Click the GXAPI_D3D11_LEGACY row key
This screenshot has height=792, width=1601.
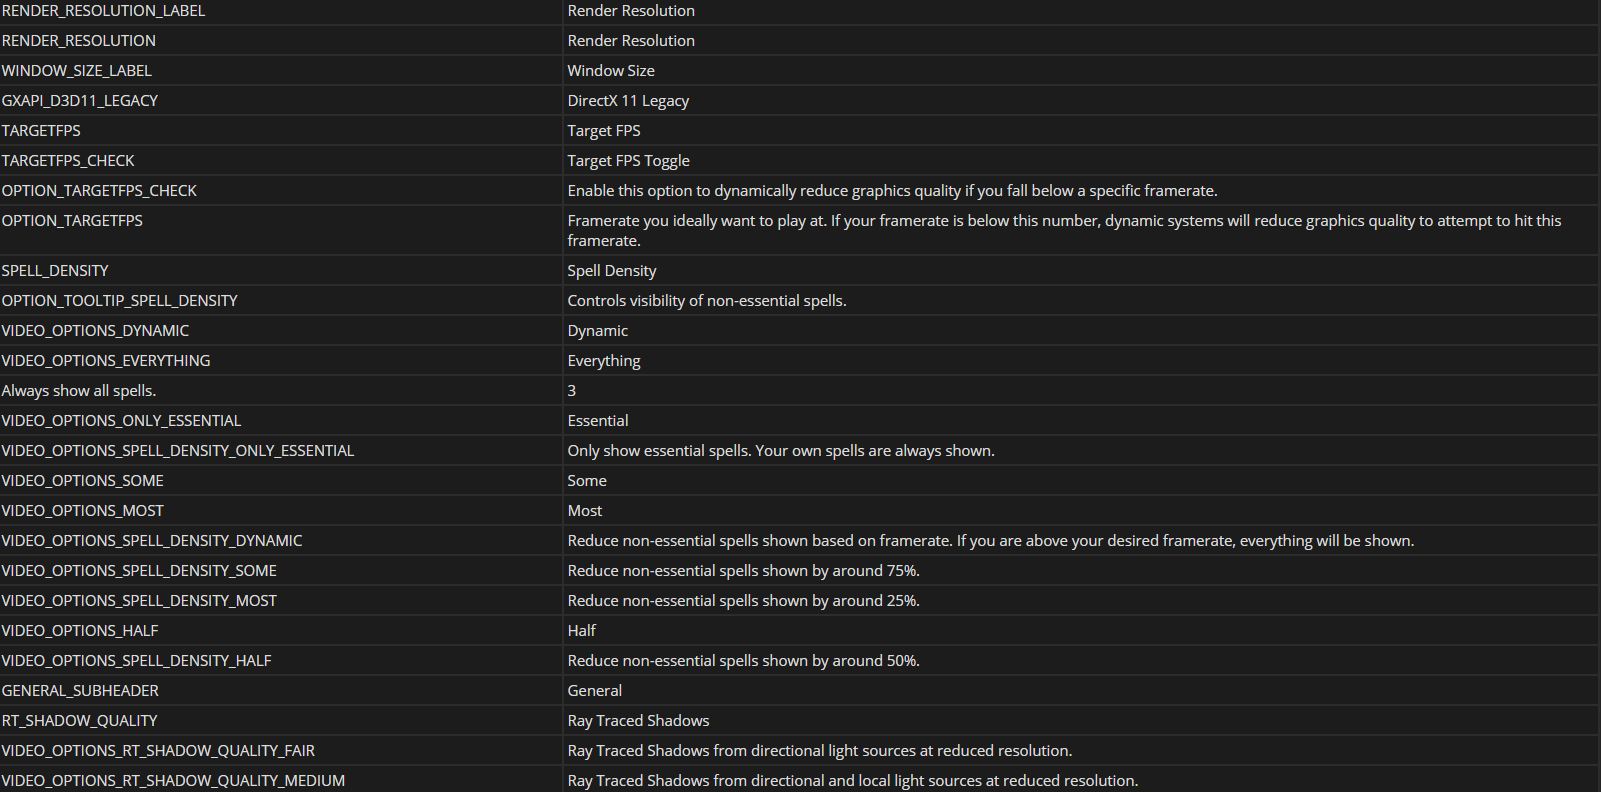point(80,101)
